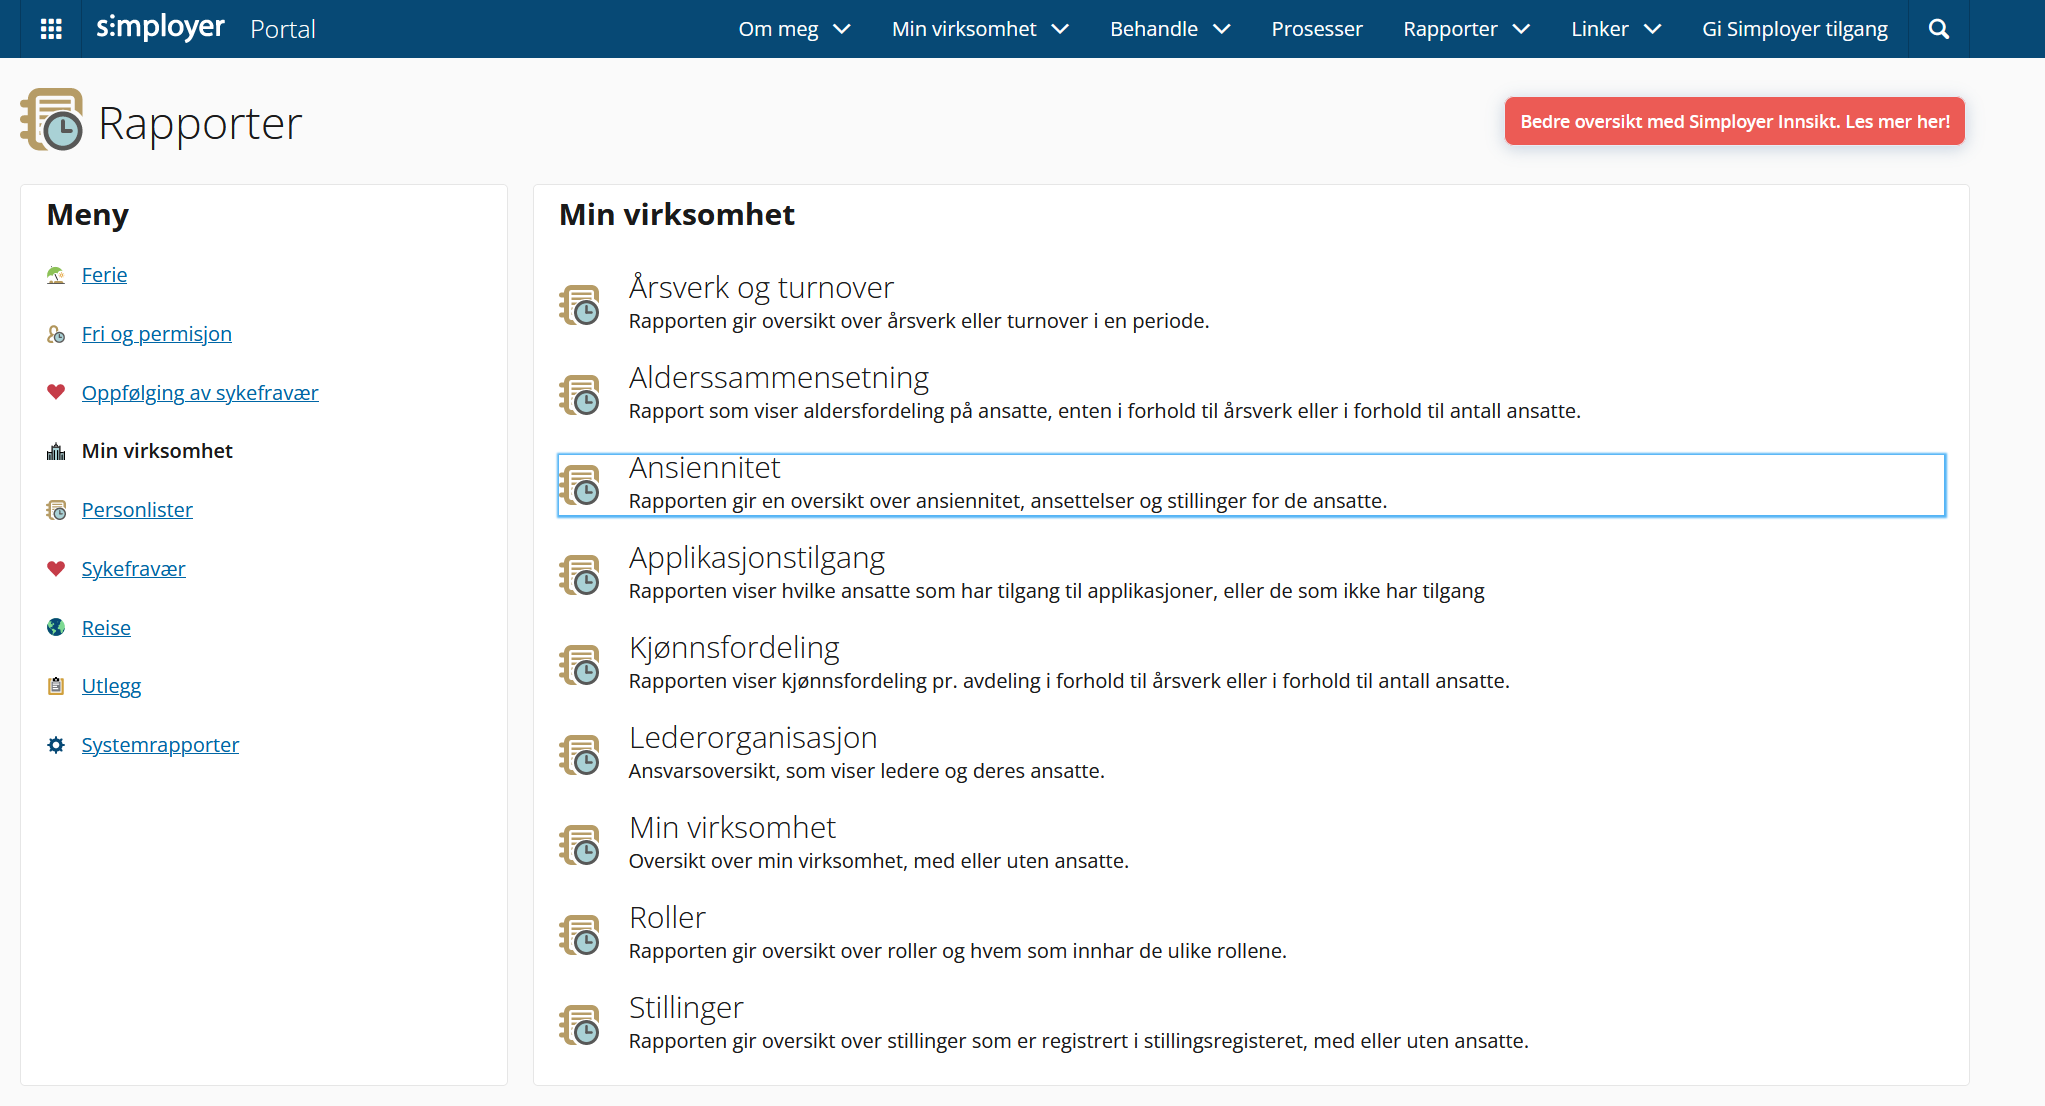
Task: Open the app launcher grid icon
Action: pos(51,29)
